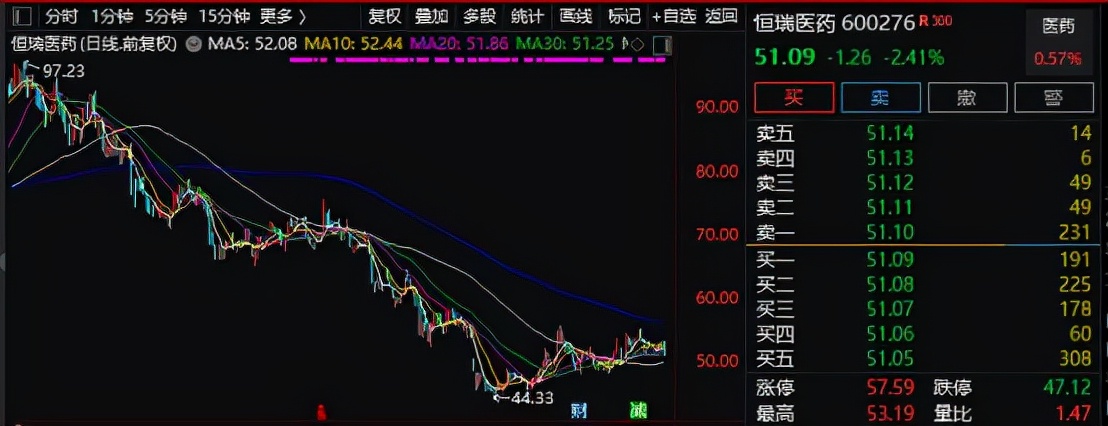Expand the 更多 periods menu

pos(283,16)
